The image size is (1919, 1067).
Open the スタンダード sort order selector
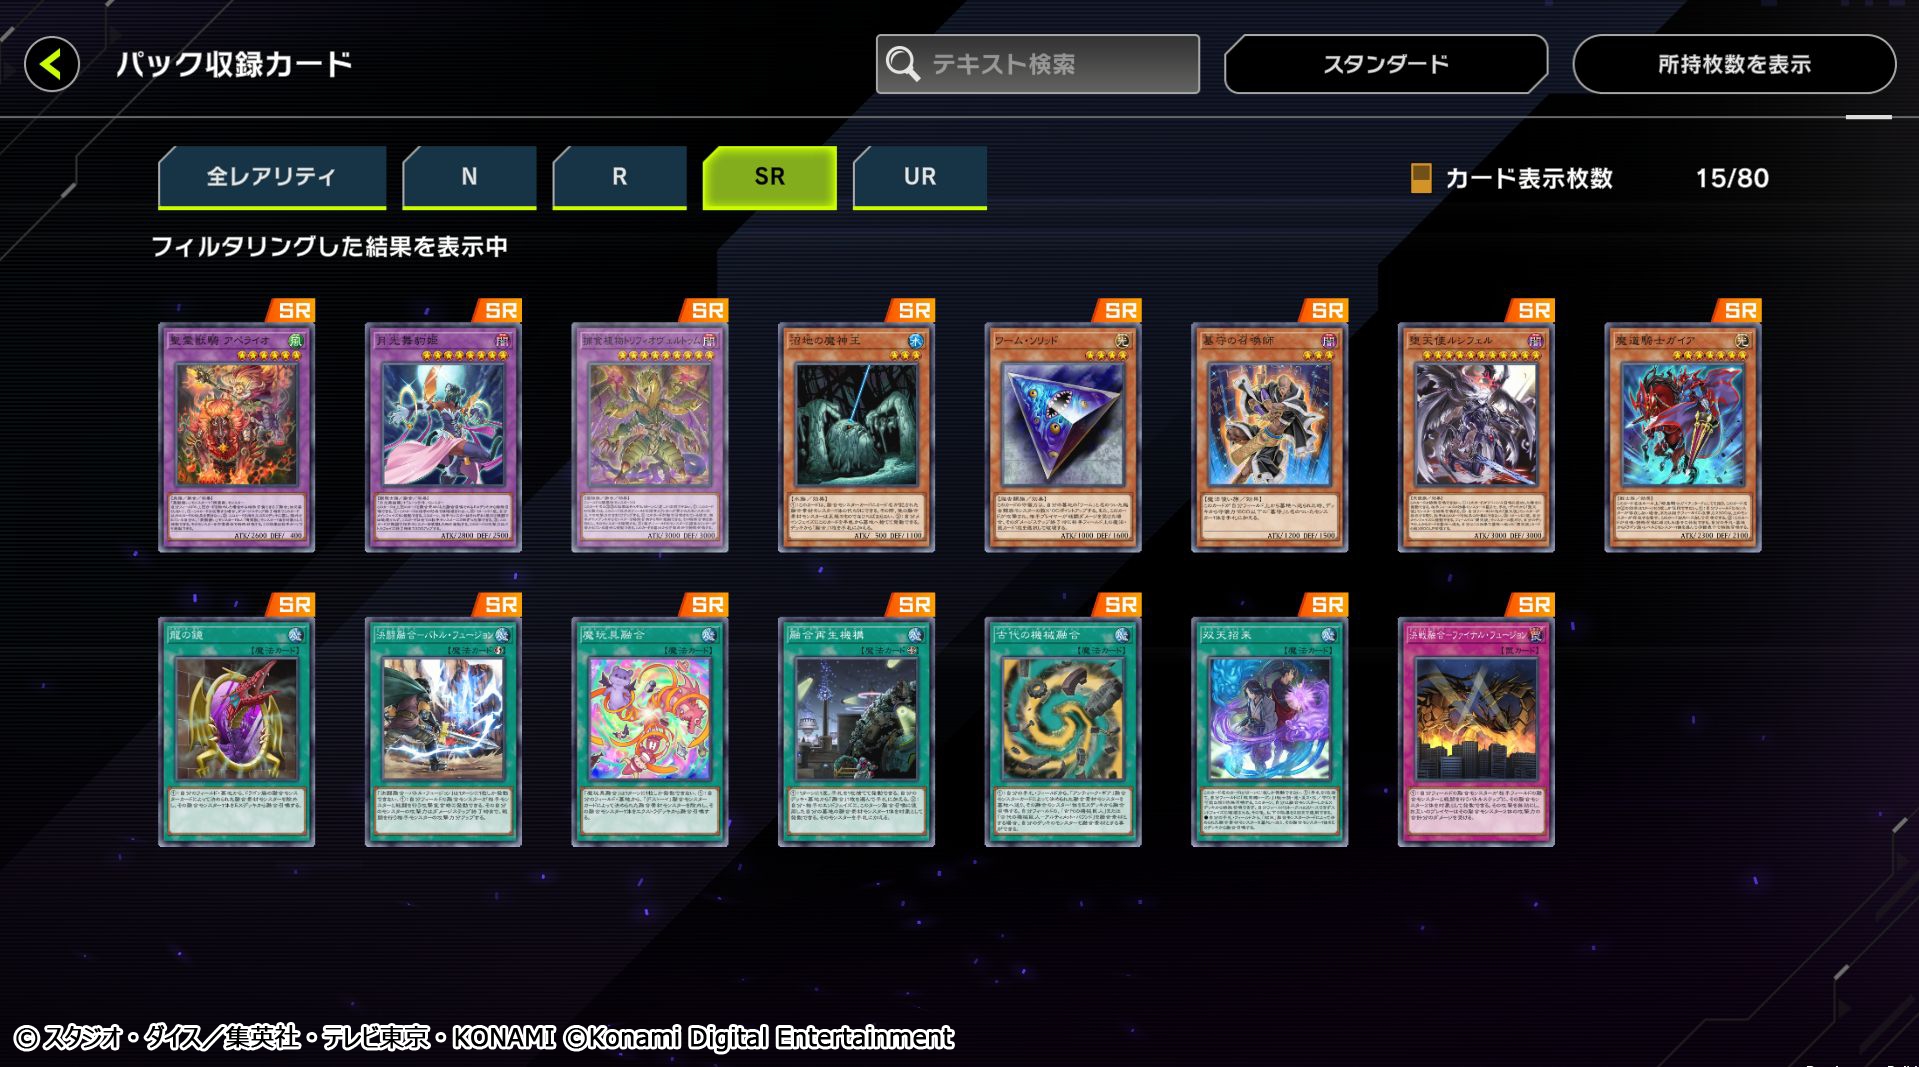(x=1386, y=64)
